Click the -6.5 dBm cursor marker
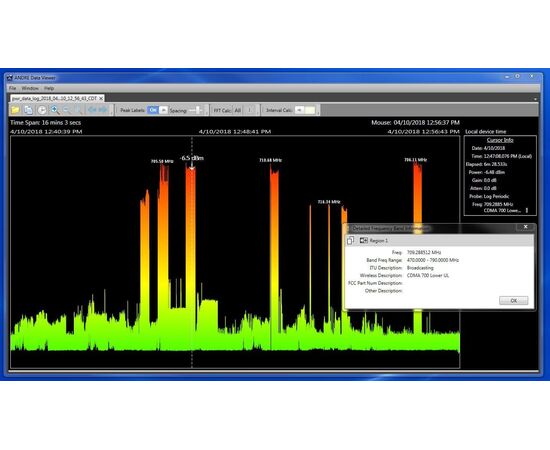The height and width of the screenshot is (450, 550). pos(192,158)
